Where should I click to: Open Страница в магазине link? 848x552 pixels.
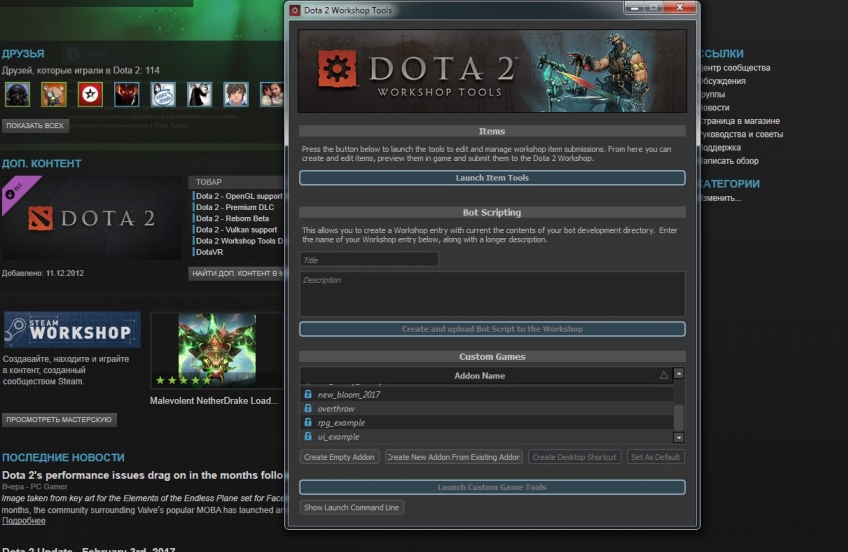[x=739, y=121]
